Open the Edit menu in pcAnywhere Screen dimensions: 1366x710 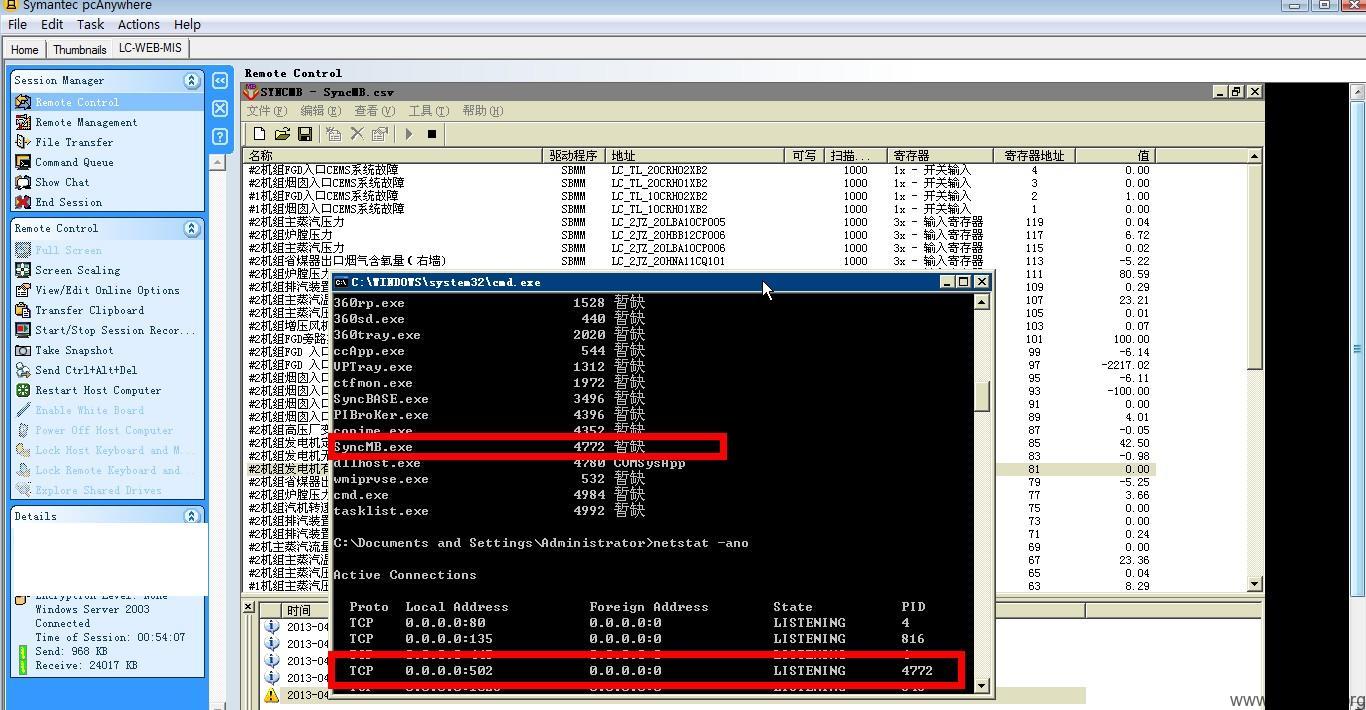[x=52, y=24]
